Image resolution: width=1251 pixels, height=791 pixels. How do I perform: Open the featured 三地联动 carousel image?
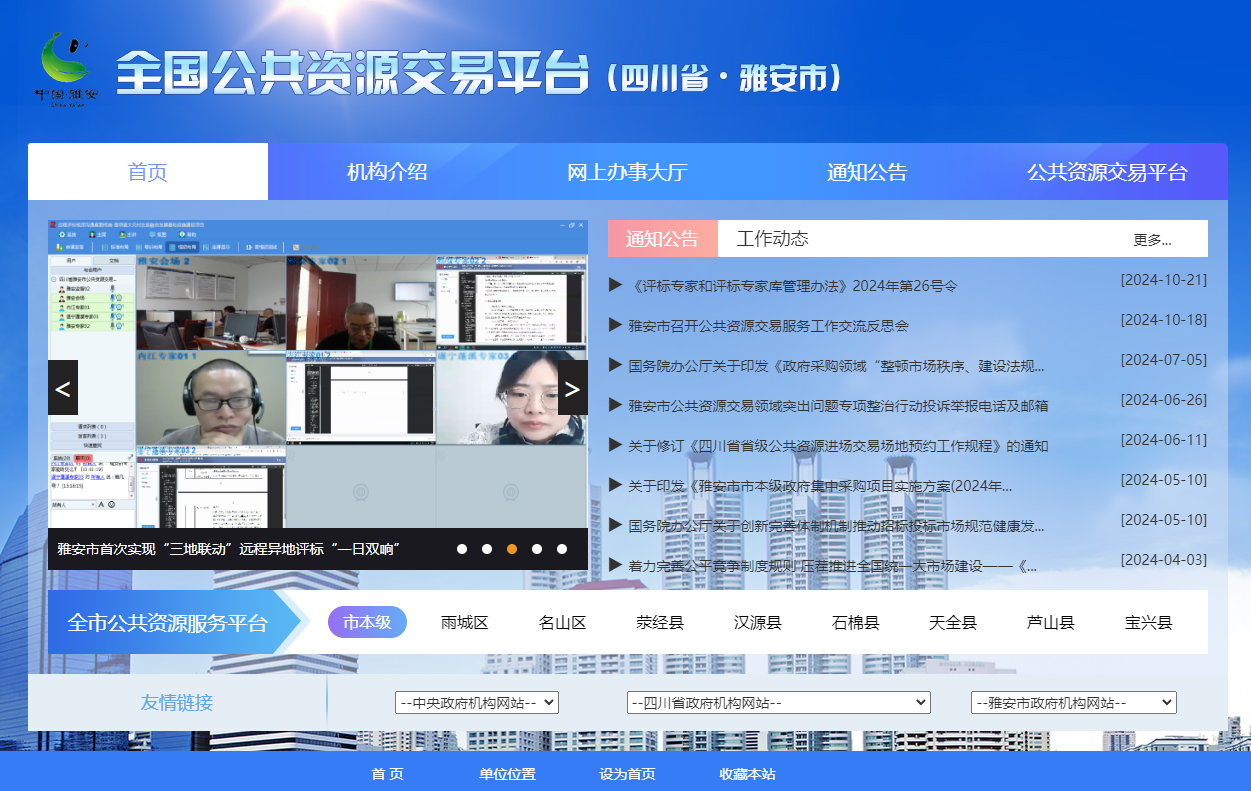click(315, 380)
